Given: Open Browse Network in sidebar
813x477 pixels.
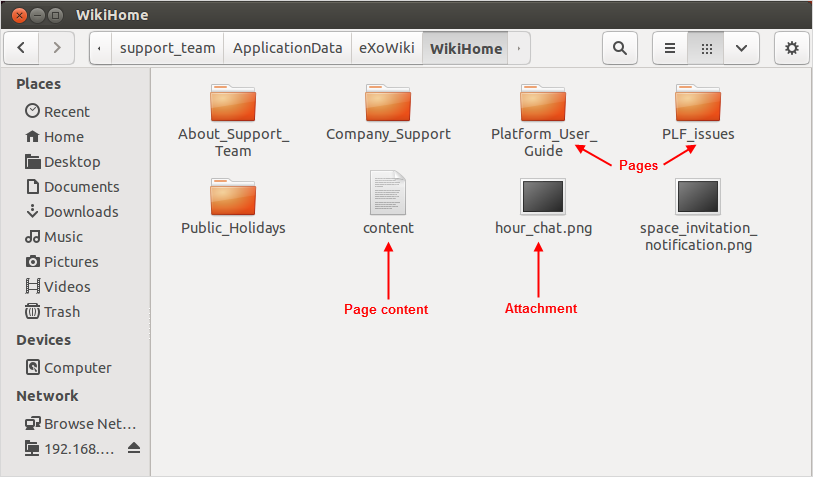Looking at the screenshot, I should (x=80, y=424).
